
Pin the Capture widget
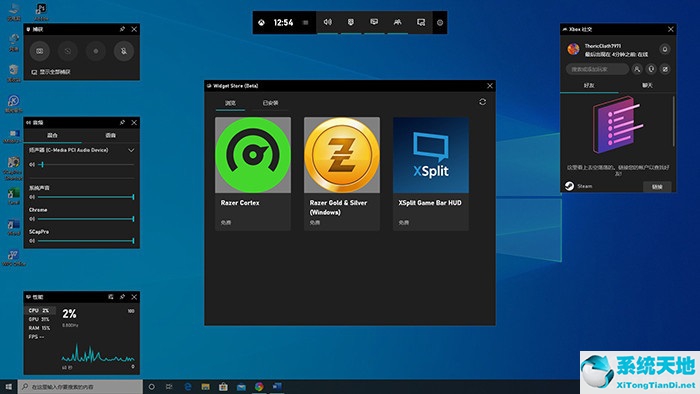(x=122, y=29)
